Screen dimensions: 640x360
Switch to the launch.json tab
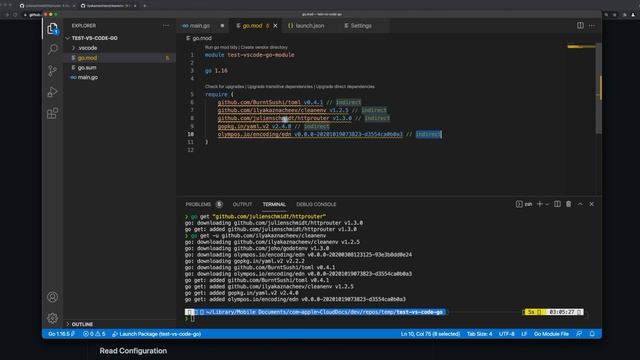306,26
